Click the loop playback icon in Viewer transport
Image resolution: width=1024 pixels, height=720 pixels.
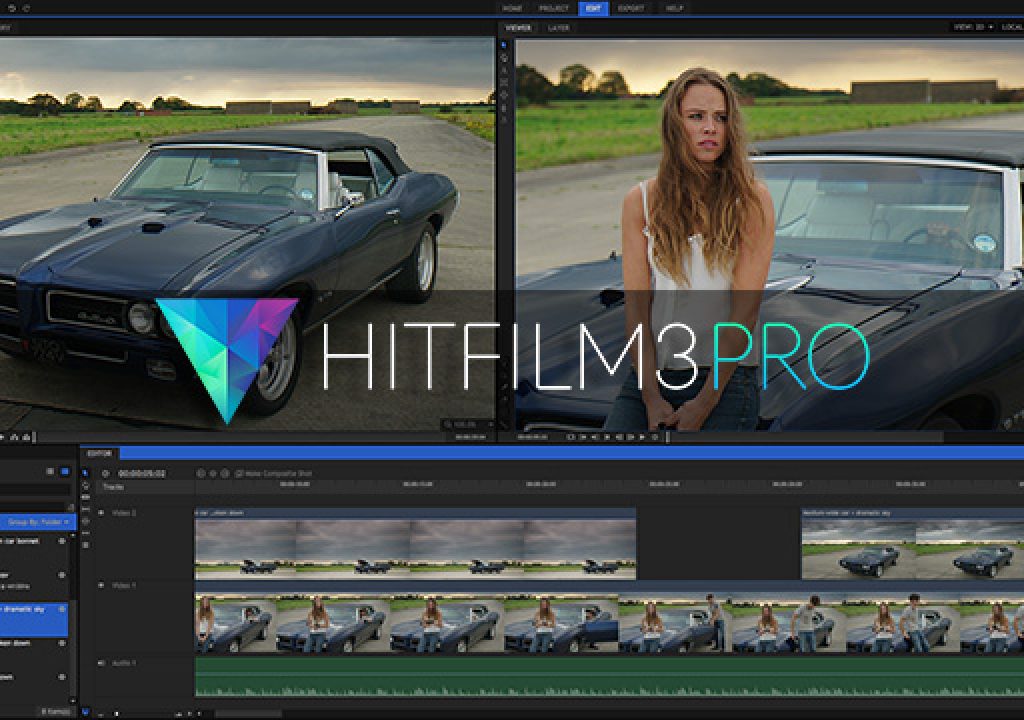click(x=655, y=436)
